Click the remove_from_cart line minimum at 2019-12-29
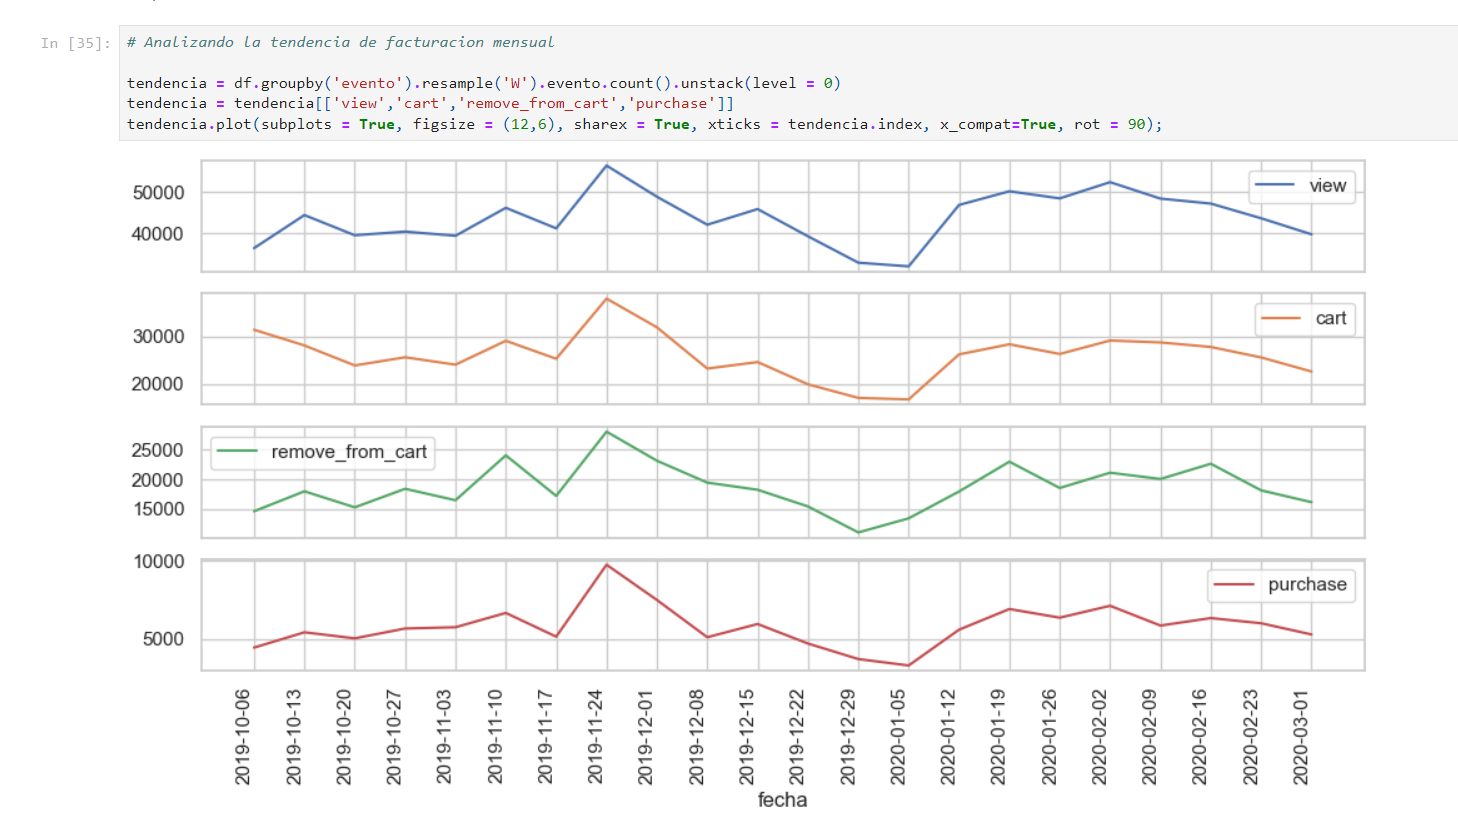Screen dimensions: 1458x826 pyautogui.click(x=858, y=532)
